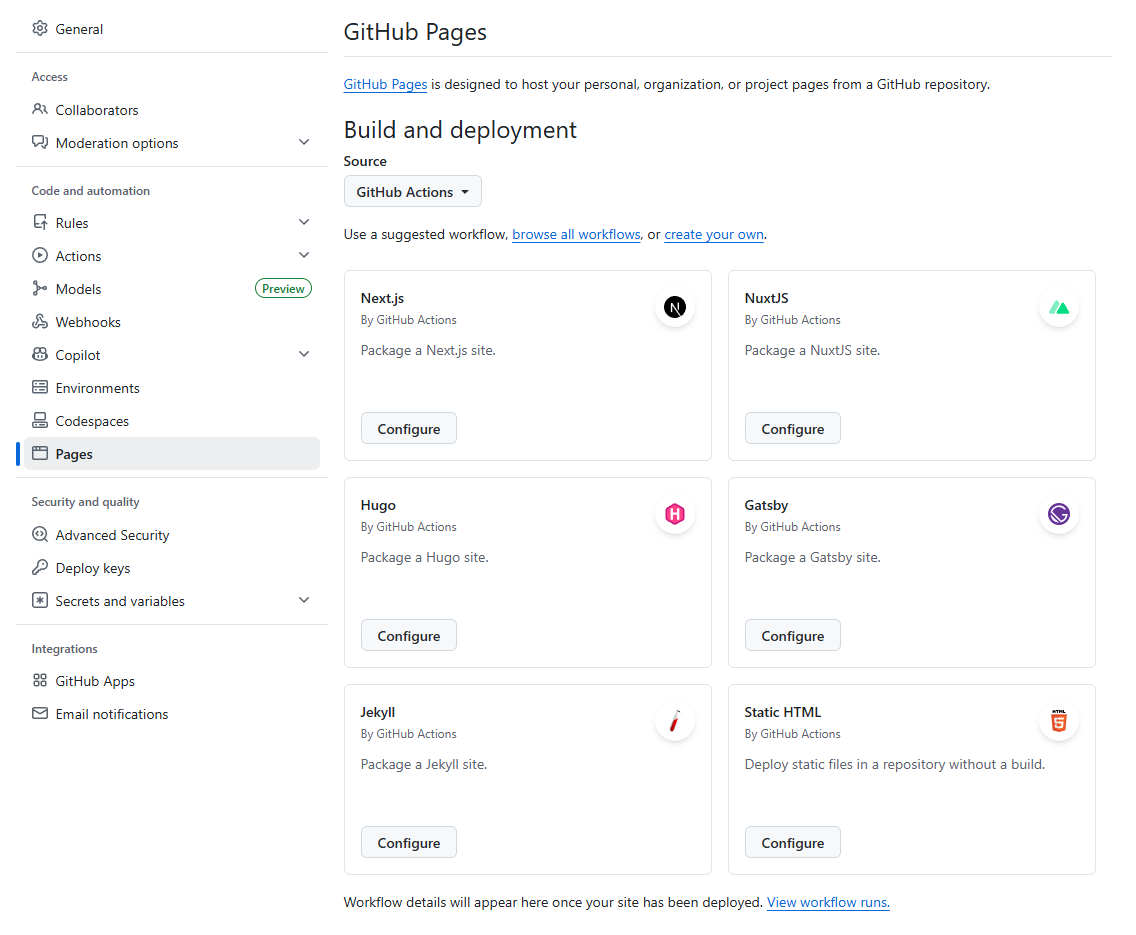Click the Environments server icon
Image resolution: width=1136 pixels, height=935 pixels.
[40, 387]
